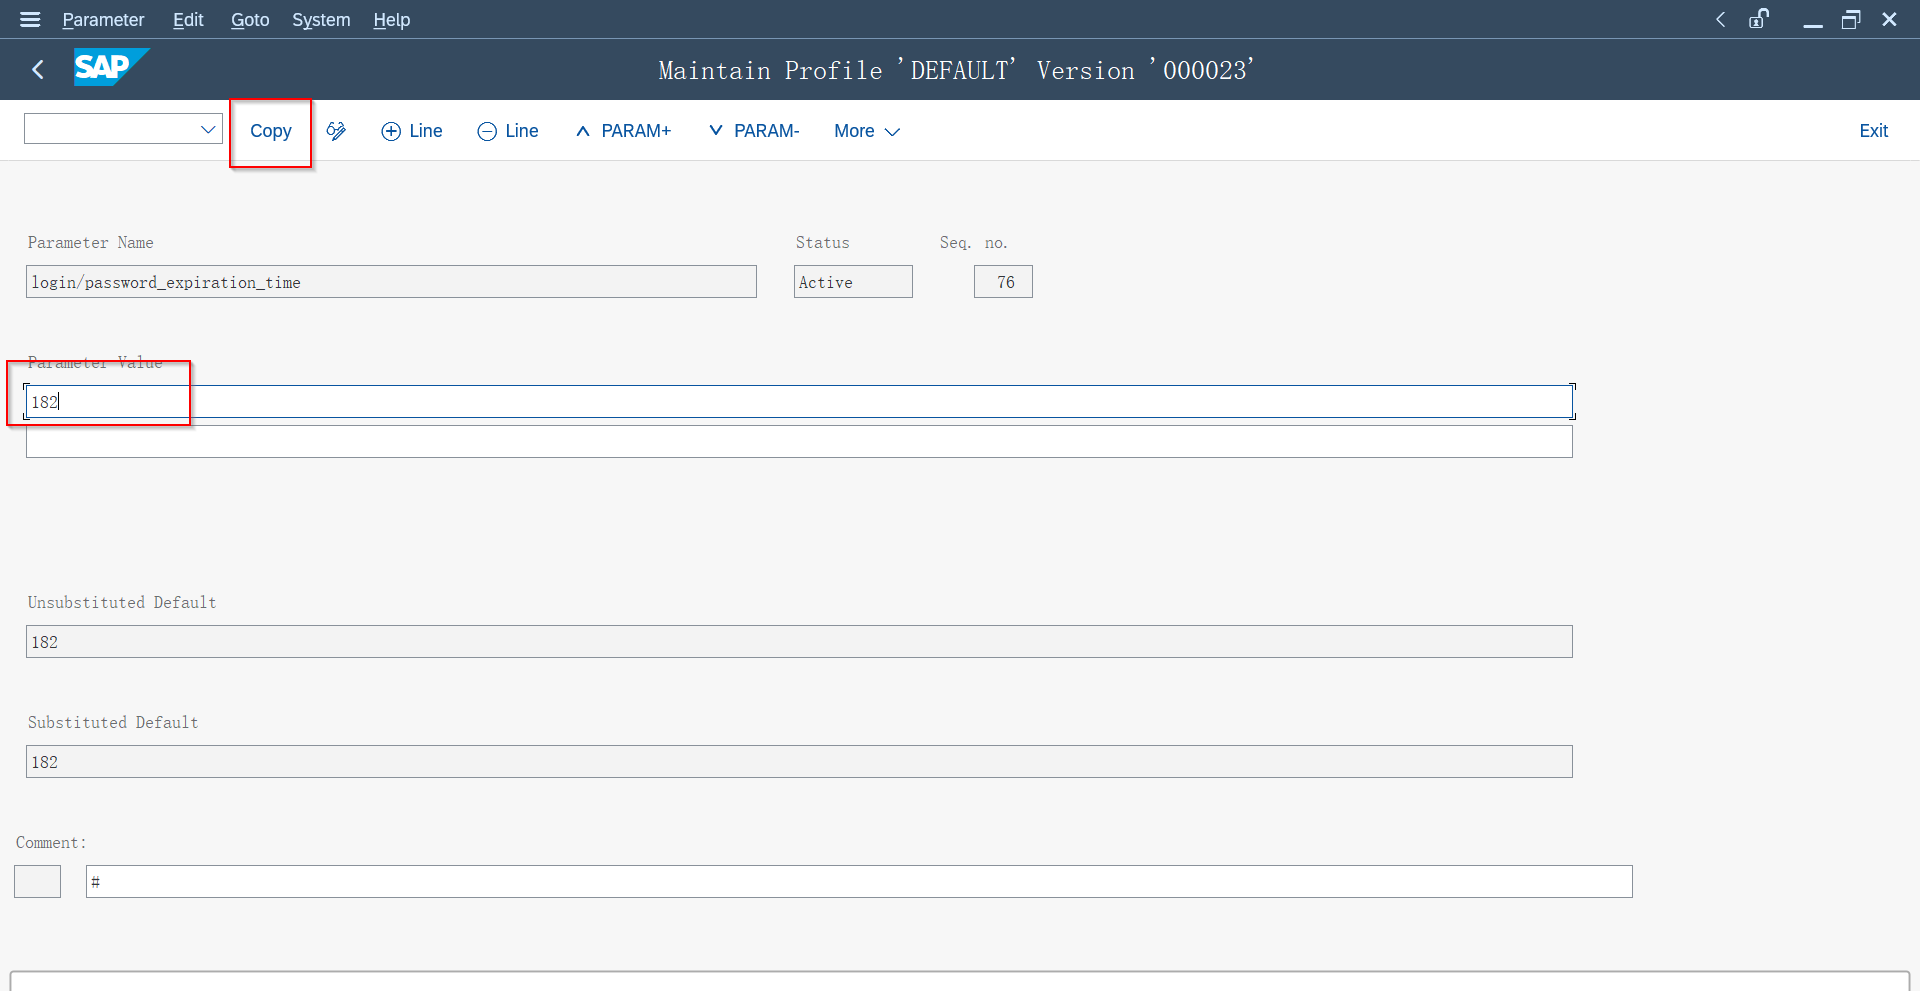The height and width of the screenshot is (991, 1920).
Task: Click the pencil display/change toggle icon
Action: pyautogui.click(x=336, y=131)
